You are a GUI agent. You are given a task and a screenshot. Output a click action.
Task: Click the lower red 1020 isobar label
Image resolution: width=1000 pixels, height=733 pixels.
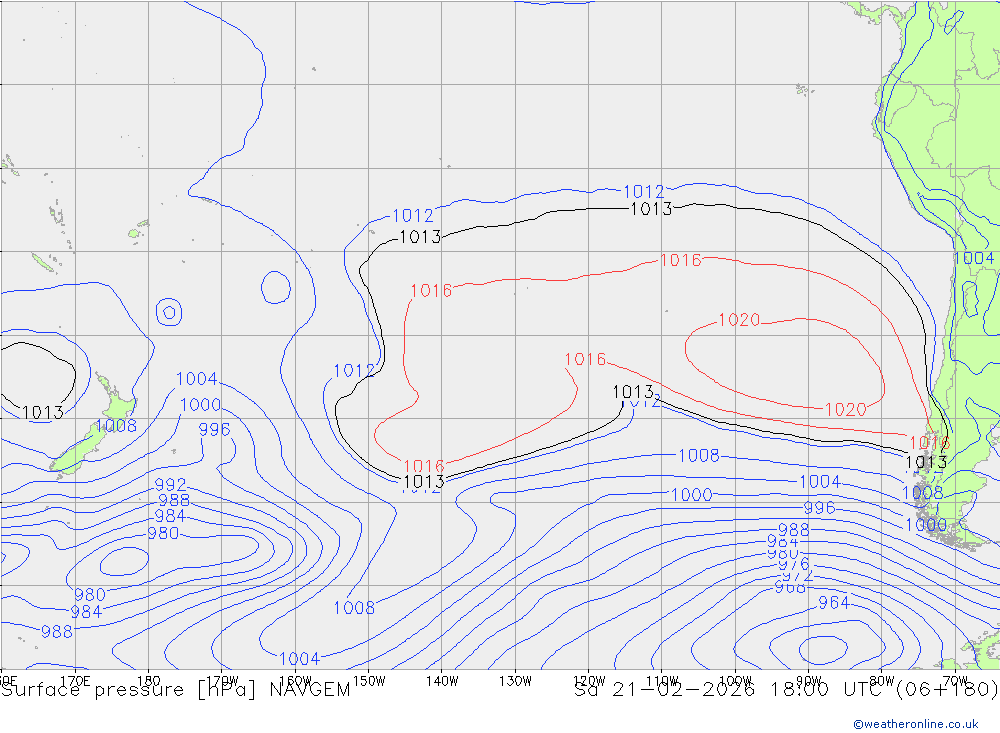coord(846,409)
